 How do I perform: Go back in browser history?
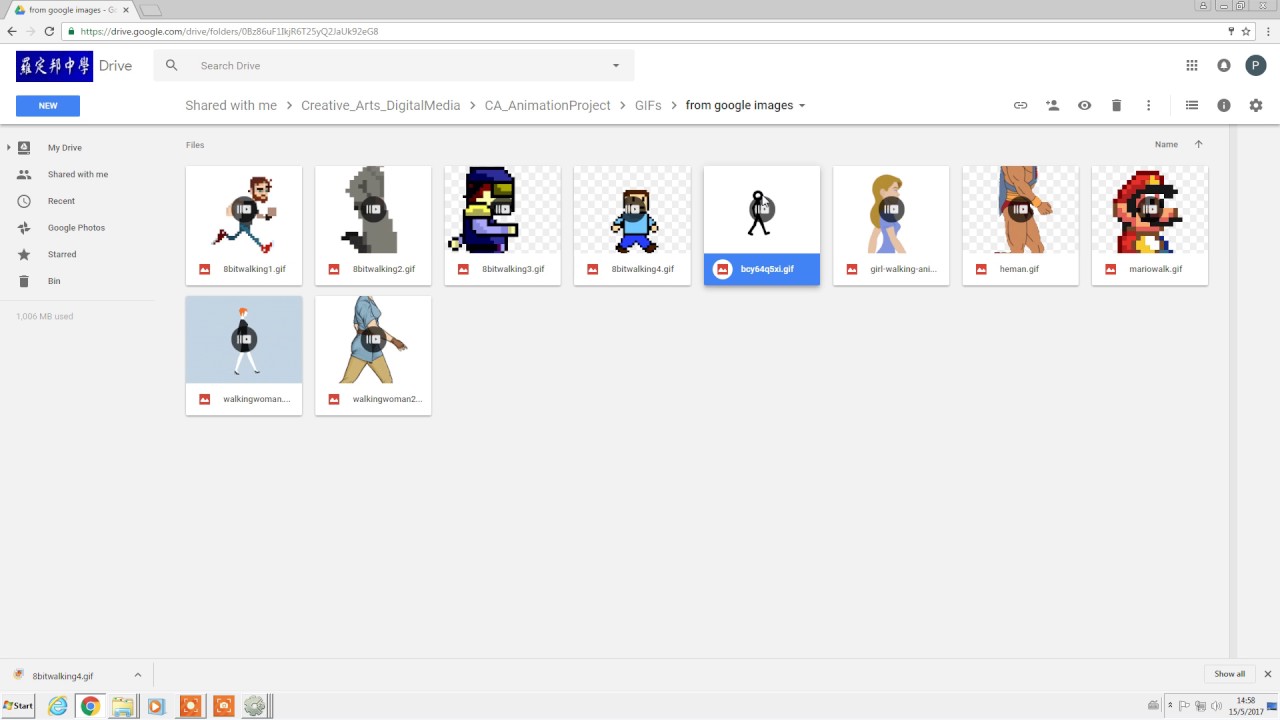(x=12, y=31)
